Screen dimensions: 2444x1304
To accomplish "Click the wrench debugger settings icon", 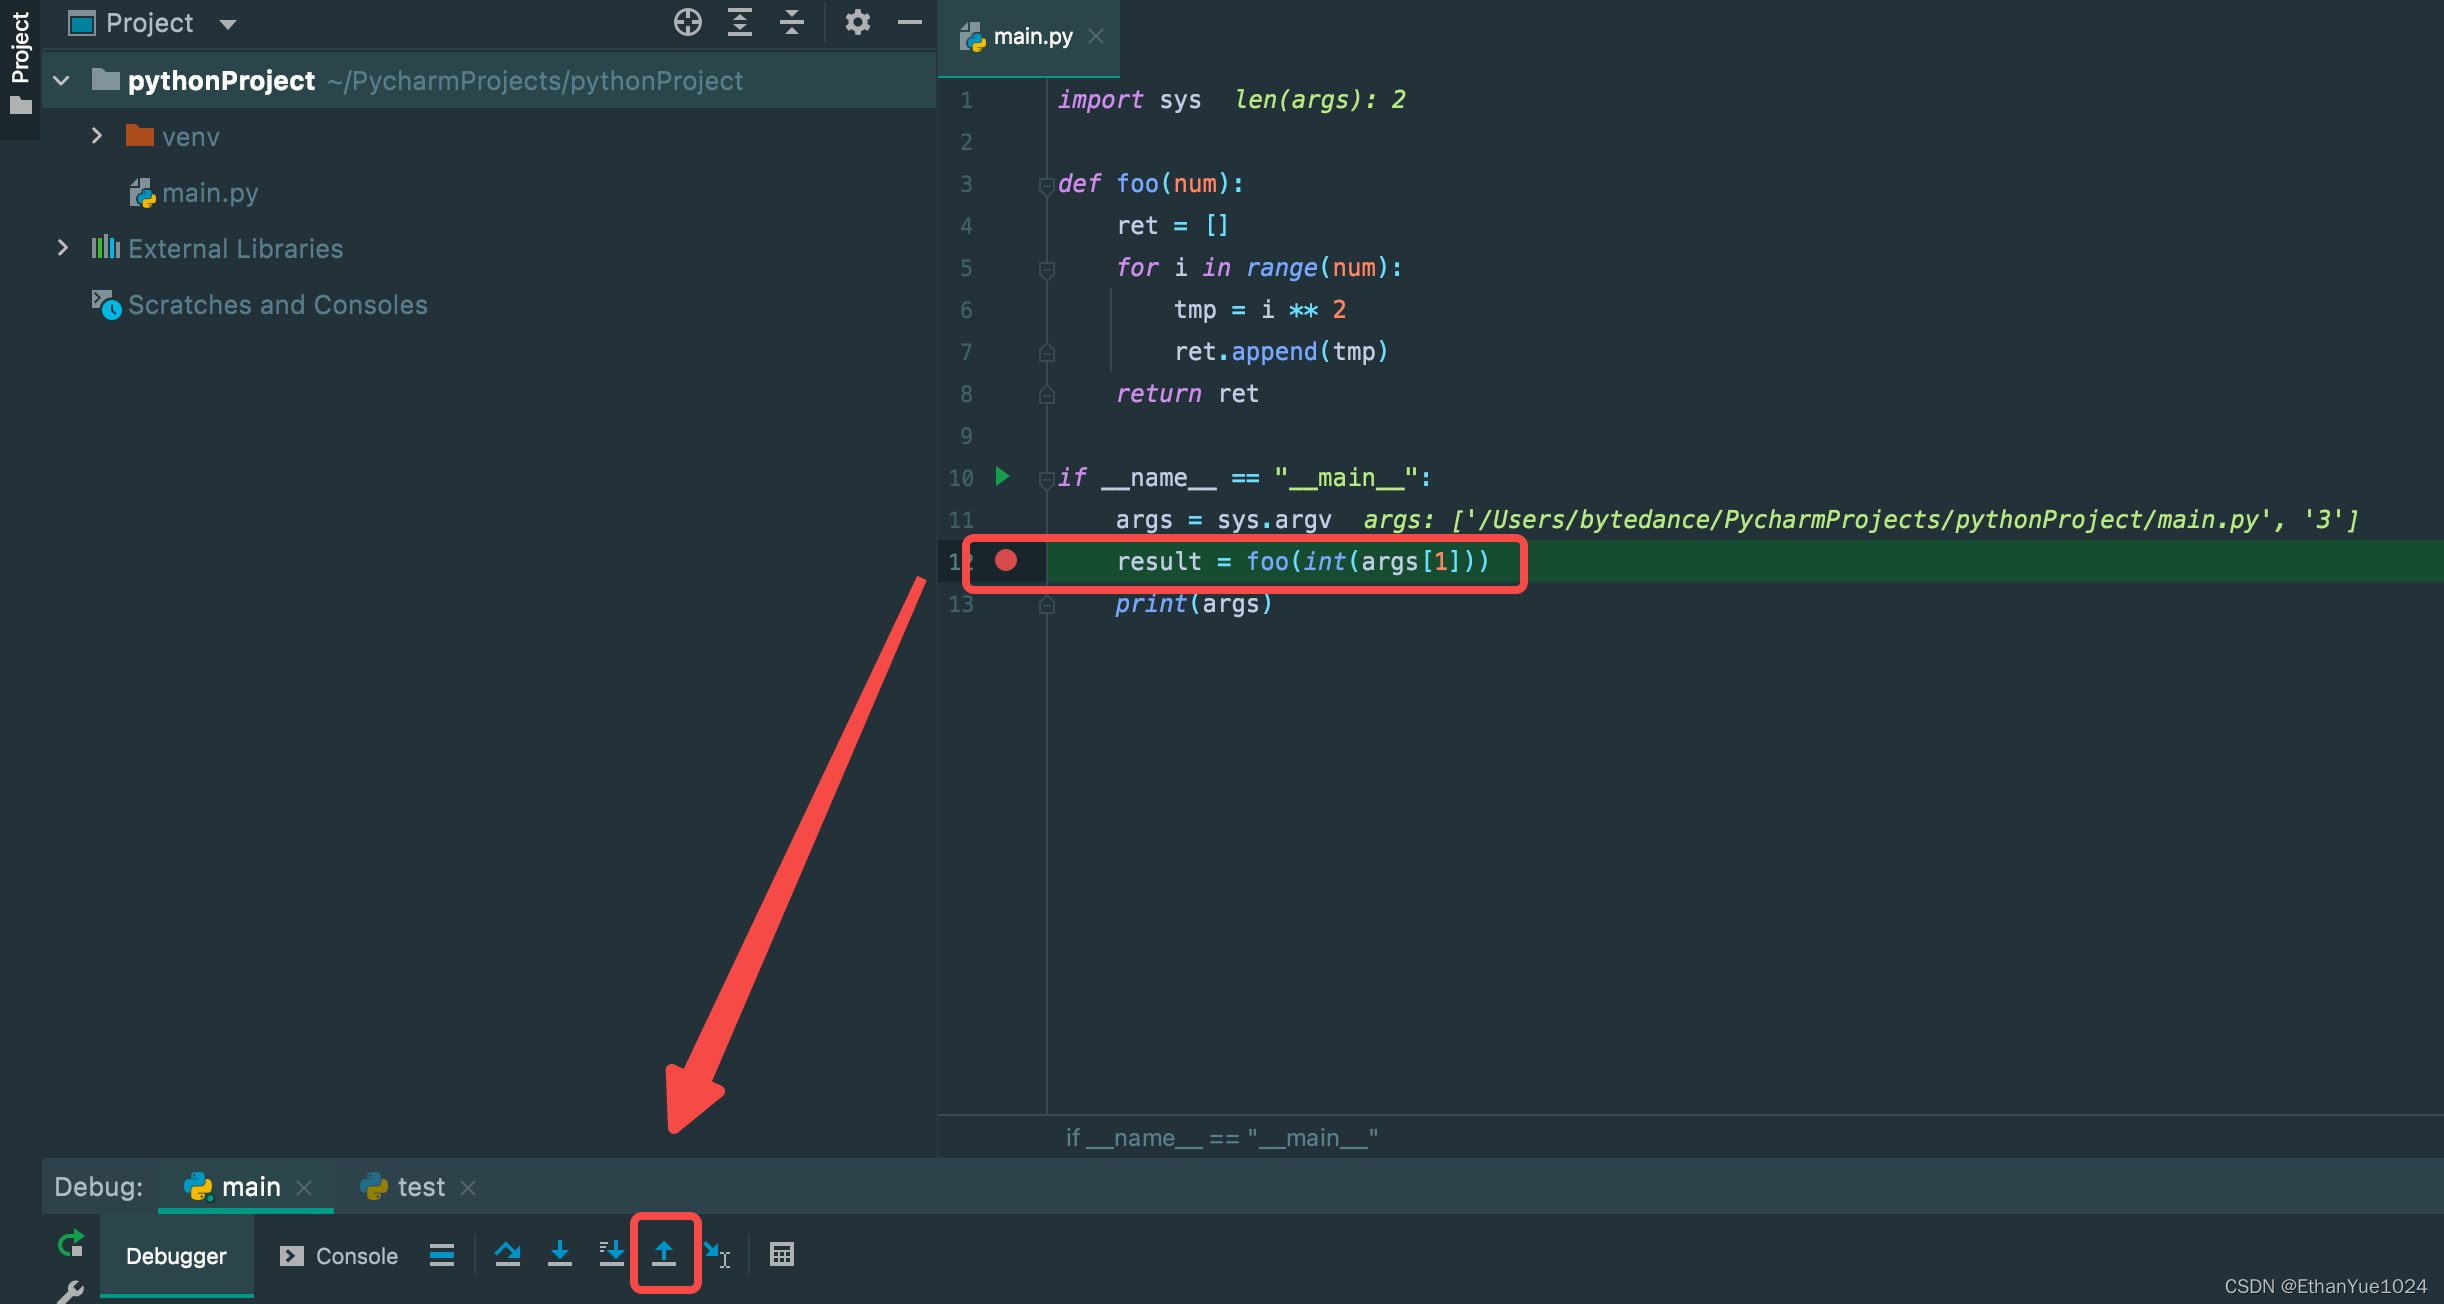I will (x=69, y=1292).
